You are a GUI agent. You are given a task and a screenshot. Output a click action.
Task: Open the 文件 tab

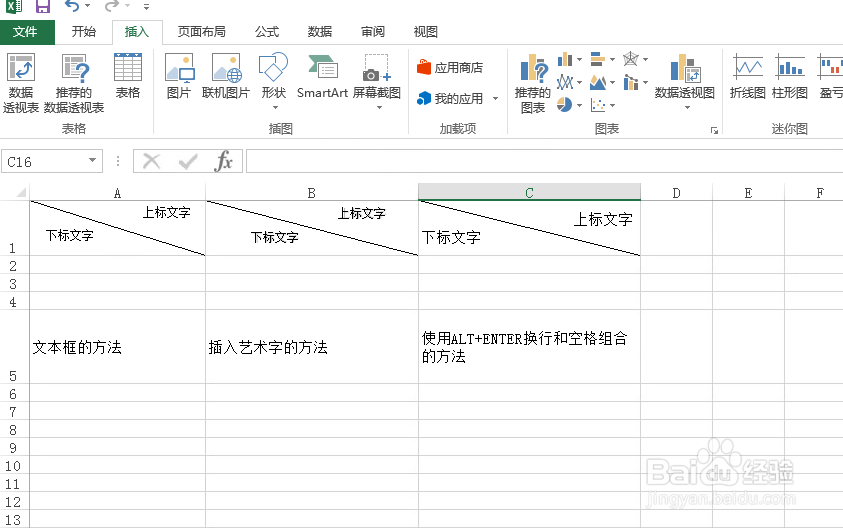click(x=25, y=32)
